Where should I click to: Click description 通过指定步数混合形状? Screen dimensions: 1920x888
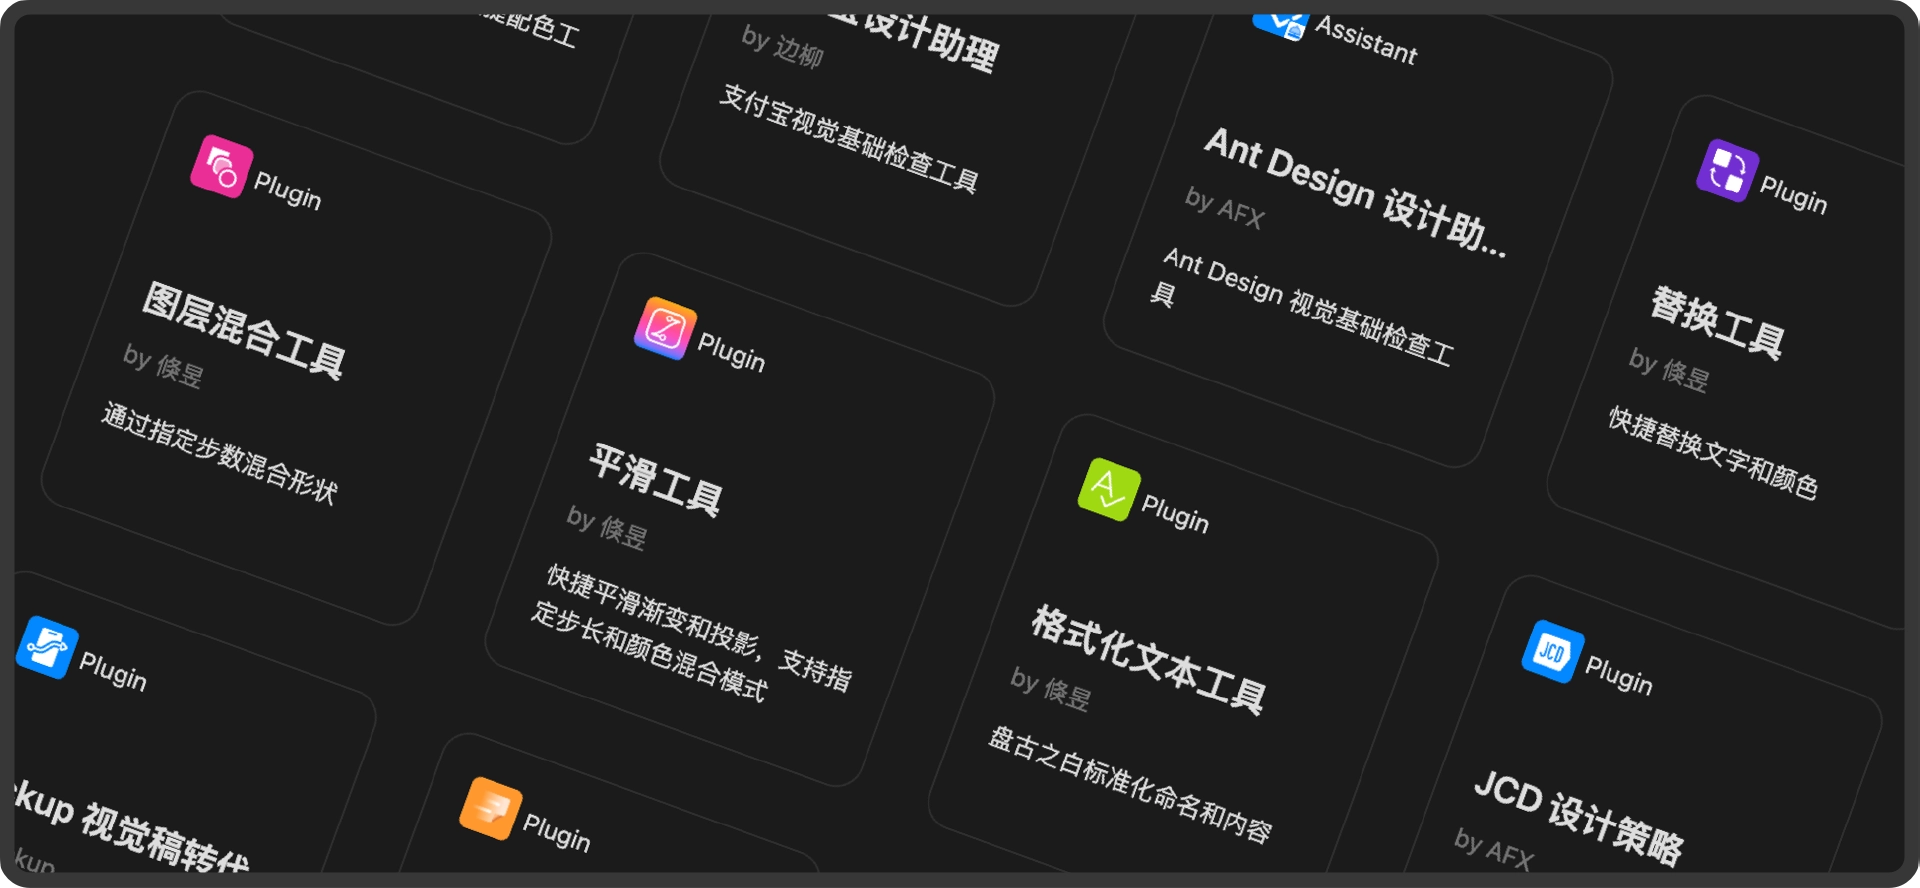219,452
